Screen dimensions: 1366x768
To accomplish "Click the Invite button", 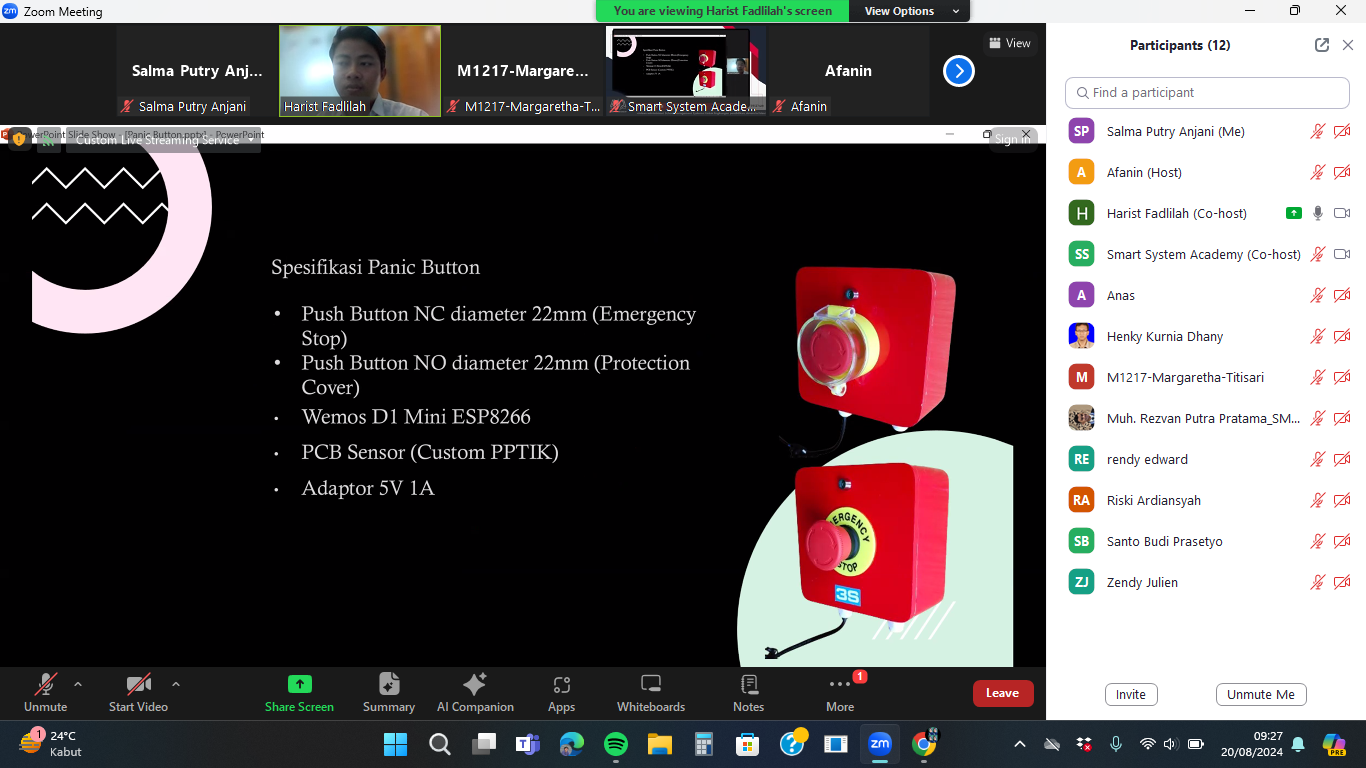I will (1131, 695).
